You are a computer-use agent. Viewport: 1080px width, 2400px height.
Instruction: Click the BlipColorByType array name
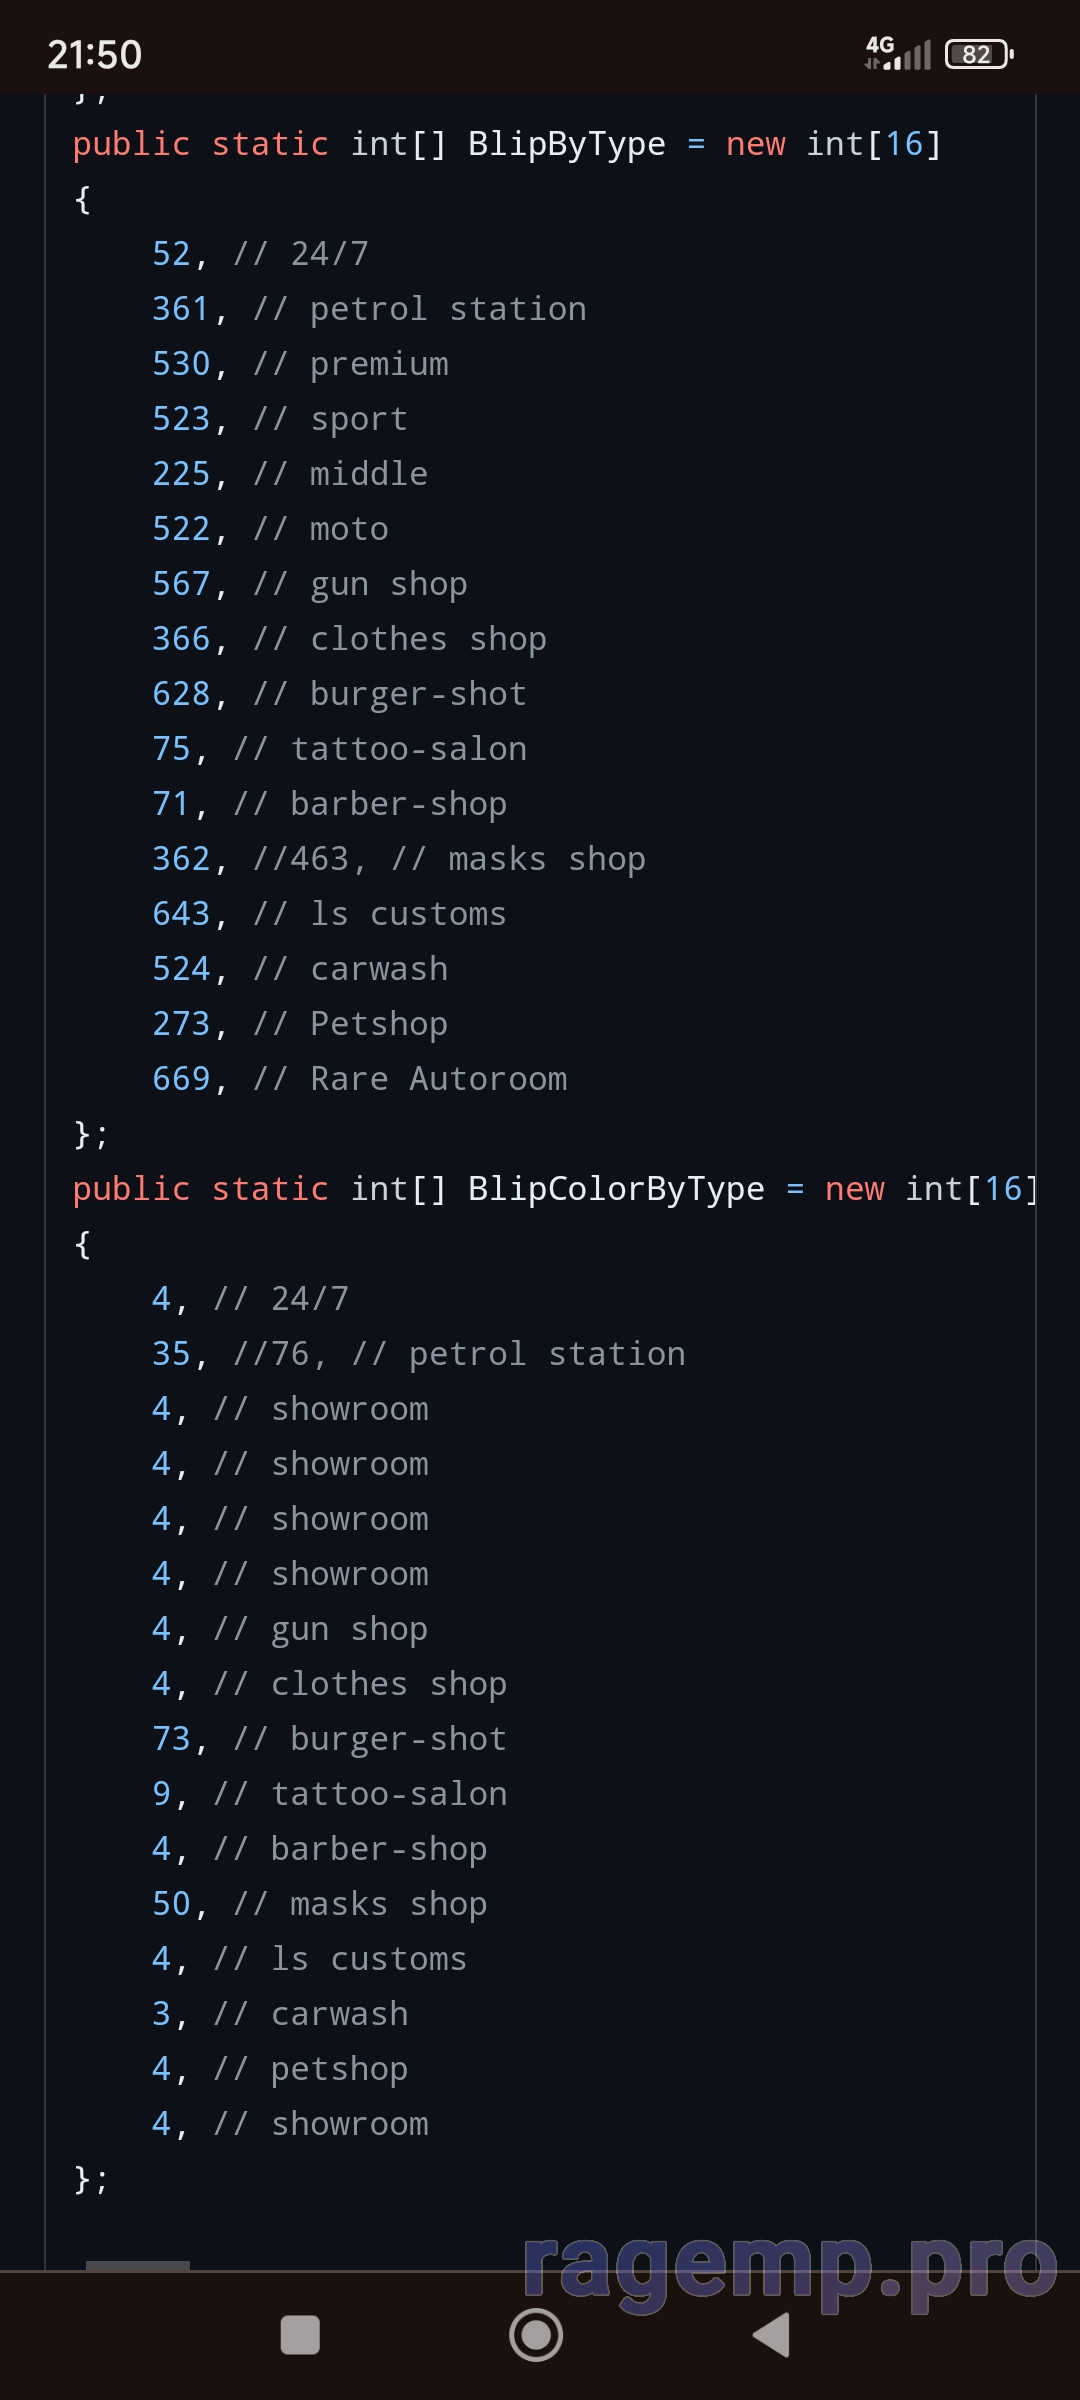click(x=615, y=1189)
